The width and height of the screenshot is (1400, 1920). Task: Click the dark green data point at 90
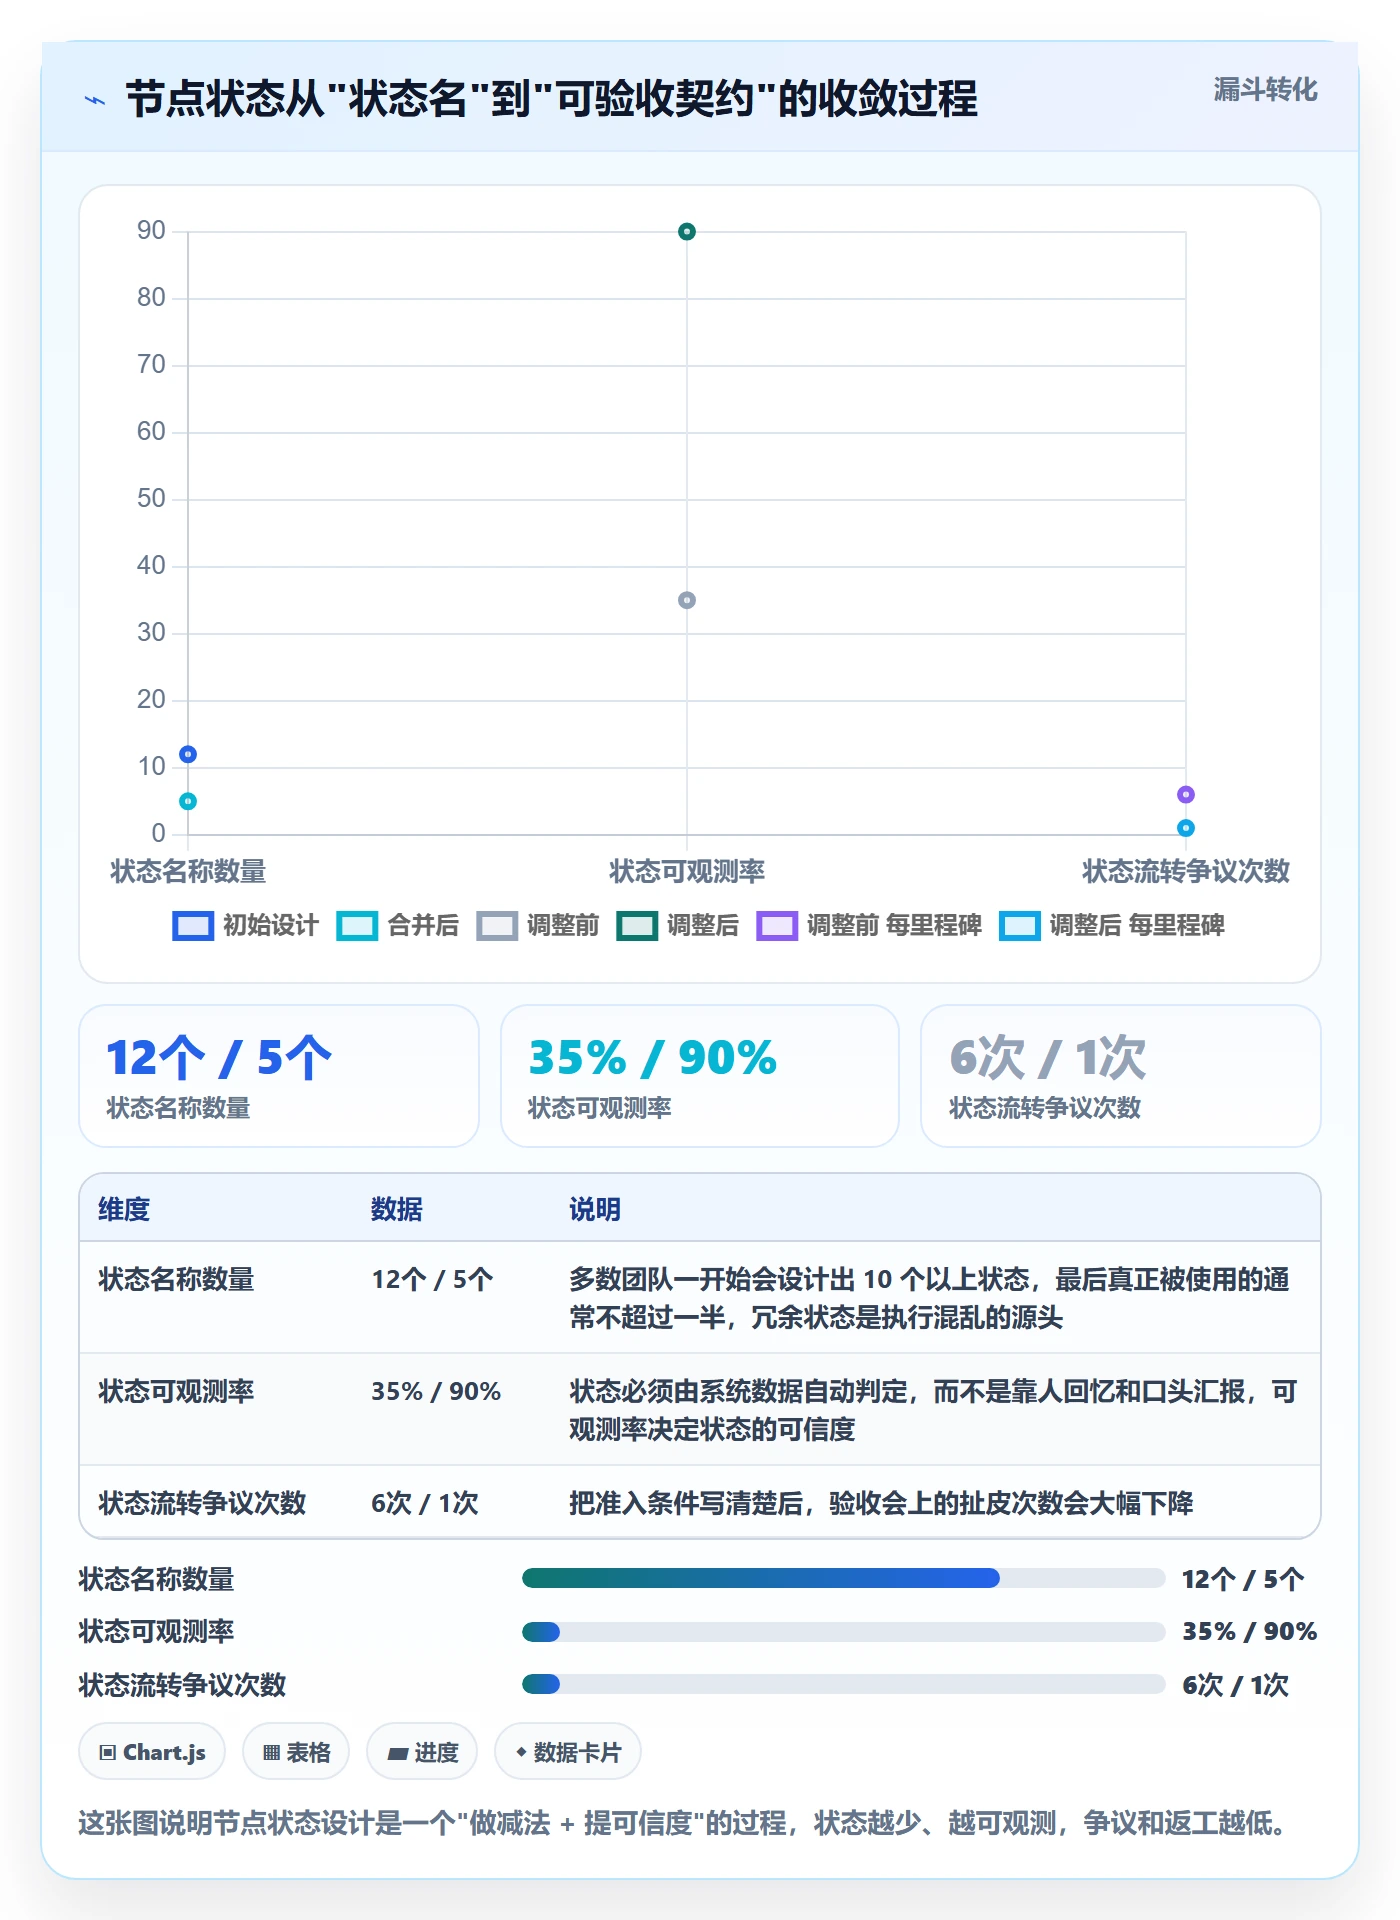687,232
